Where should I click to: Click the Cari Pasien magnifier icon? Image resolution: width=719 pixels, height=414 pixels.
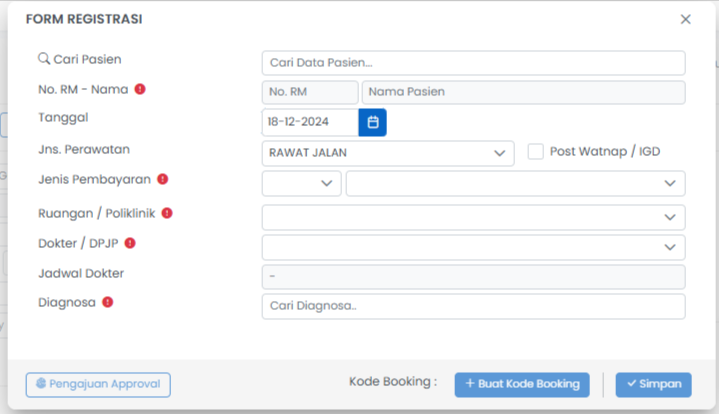(43, 60)
